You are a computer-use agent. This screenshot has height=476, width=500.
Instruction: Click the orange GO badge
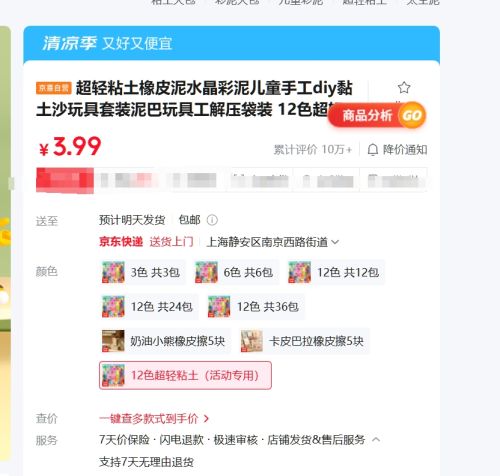(x=412, y=115)
